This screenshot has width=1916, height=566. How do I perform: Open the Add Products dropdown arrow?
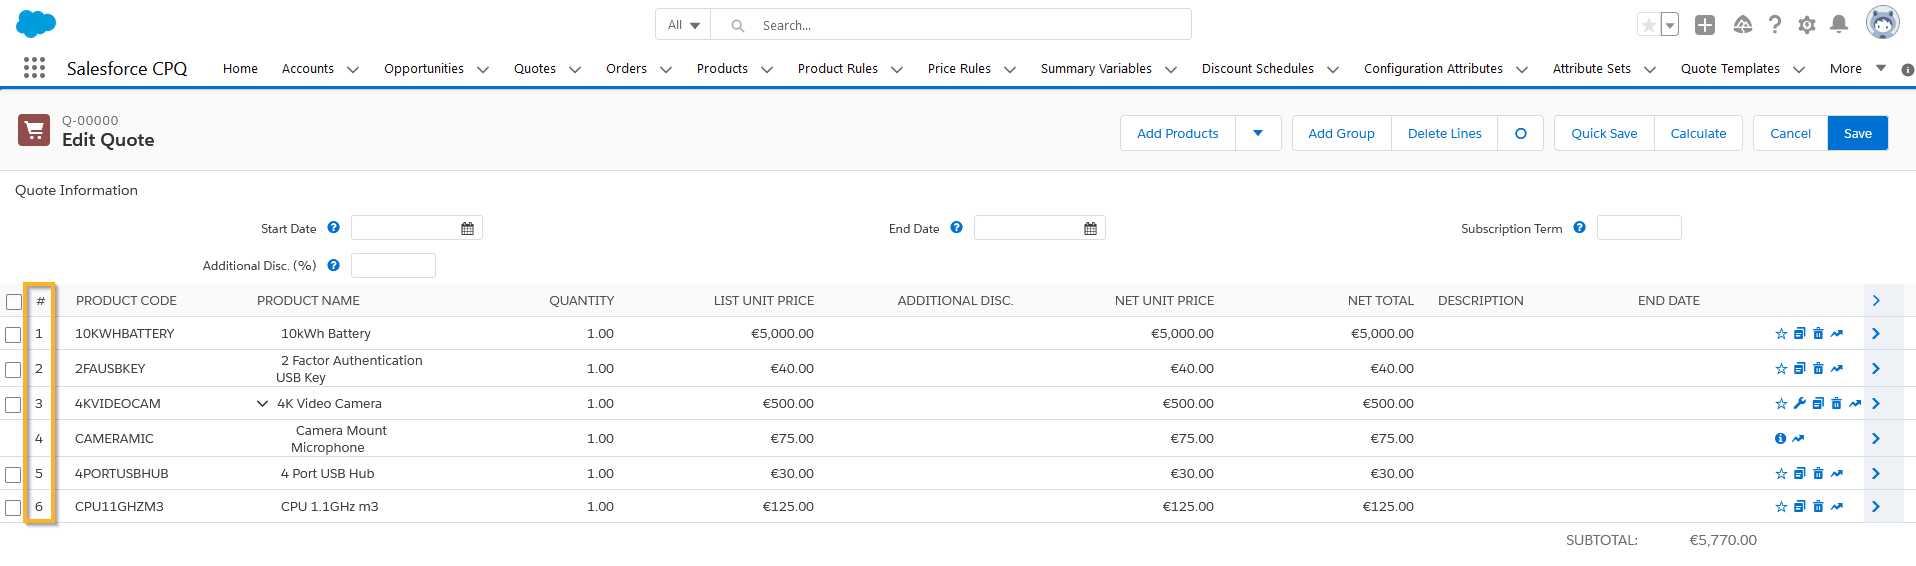tap(1258, 133)
